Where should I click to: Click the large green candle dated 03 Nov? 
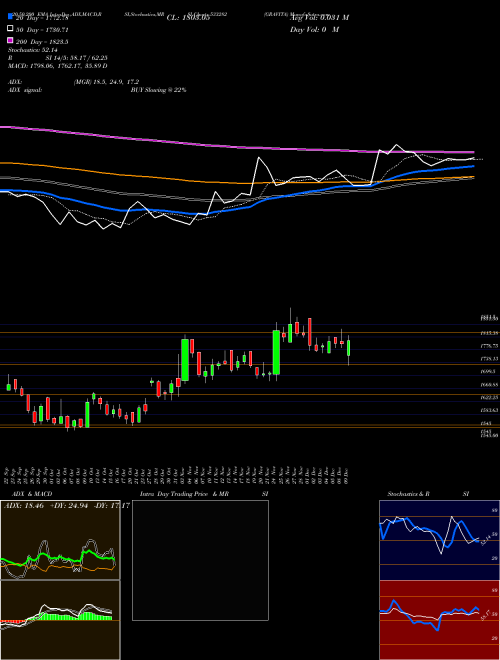[x=185, y=360]
